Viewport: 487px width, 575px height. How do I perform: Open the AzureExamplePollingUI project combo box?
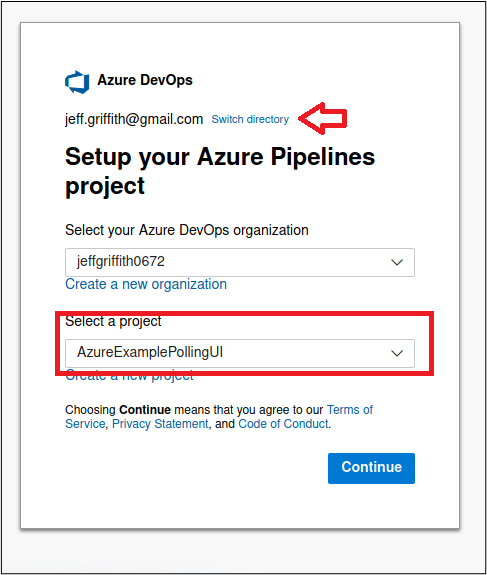tap(240, 353)
